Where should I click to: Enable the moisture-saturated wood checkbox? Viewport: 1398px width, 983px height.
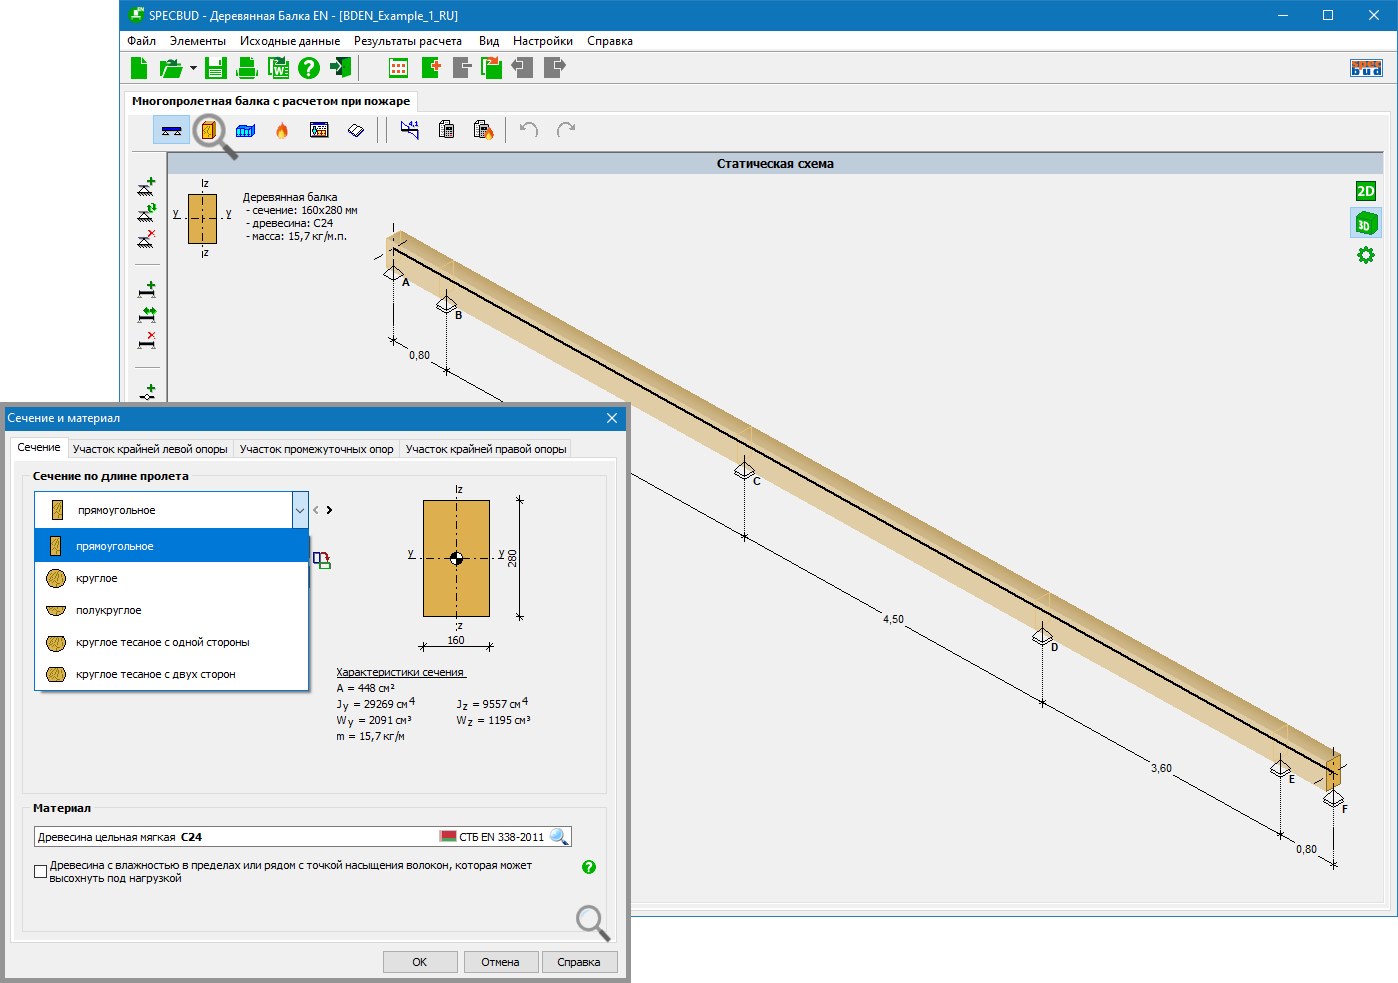41,871
